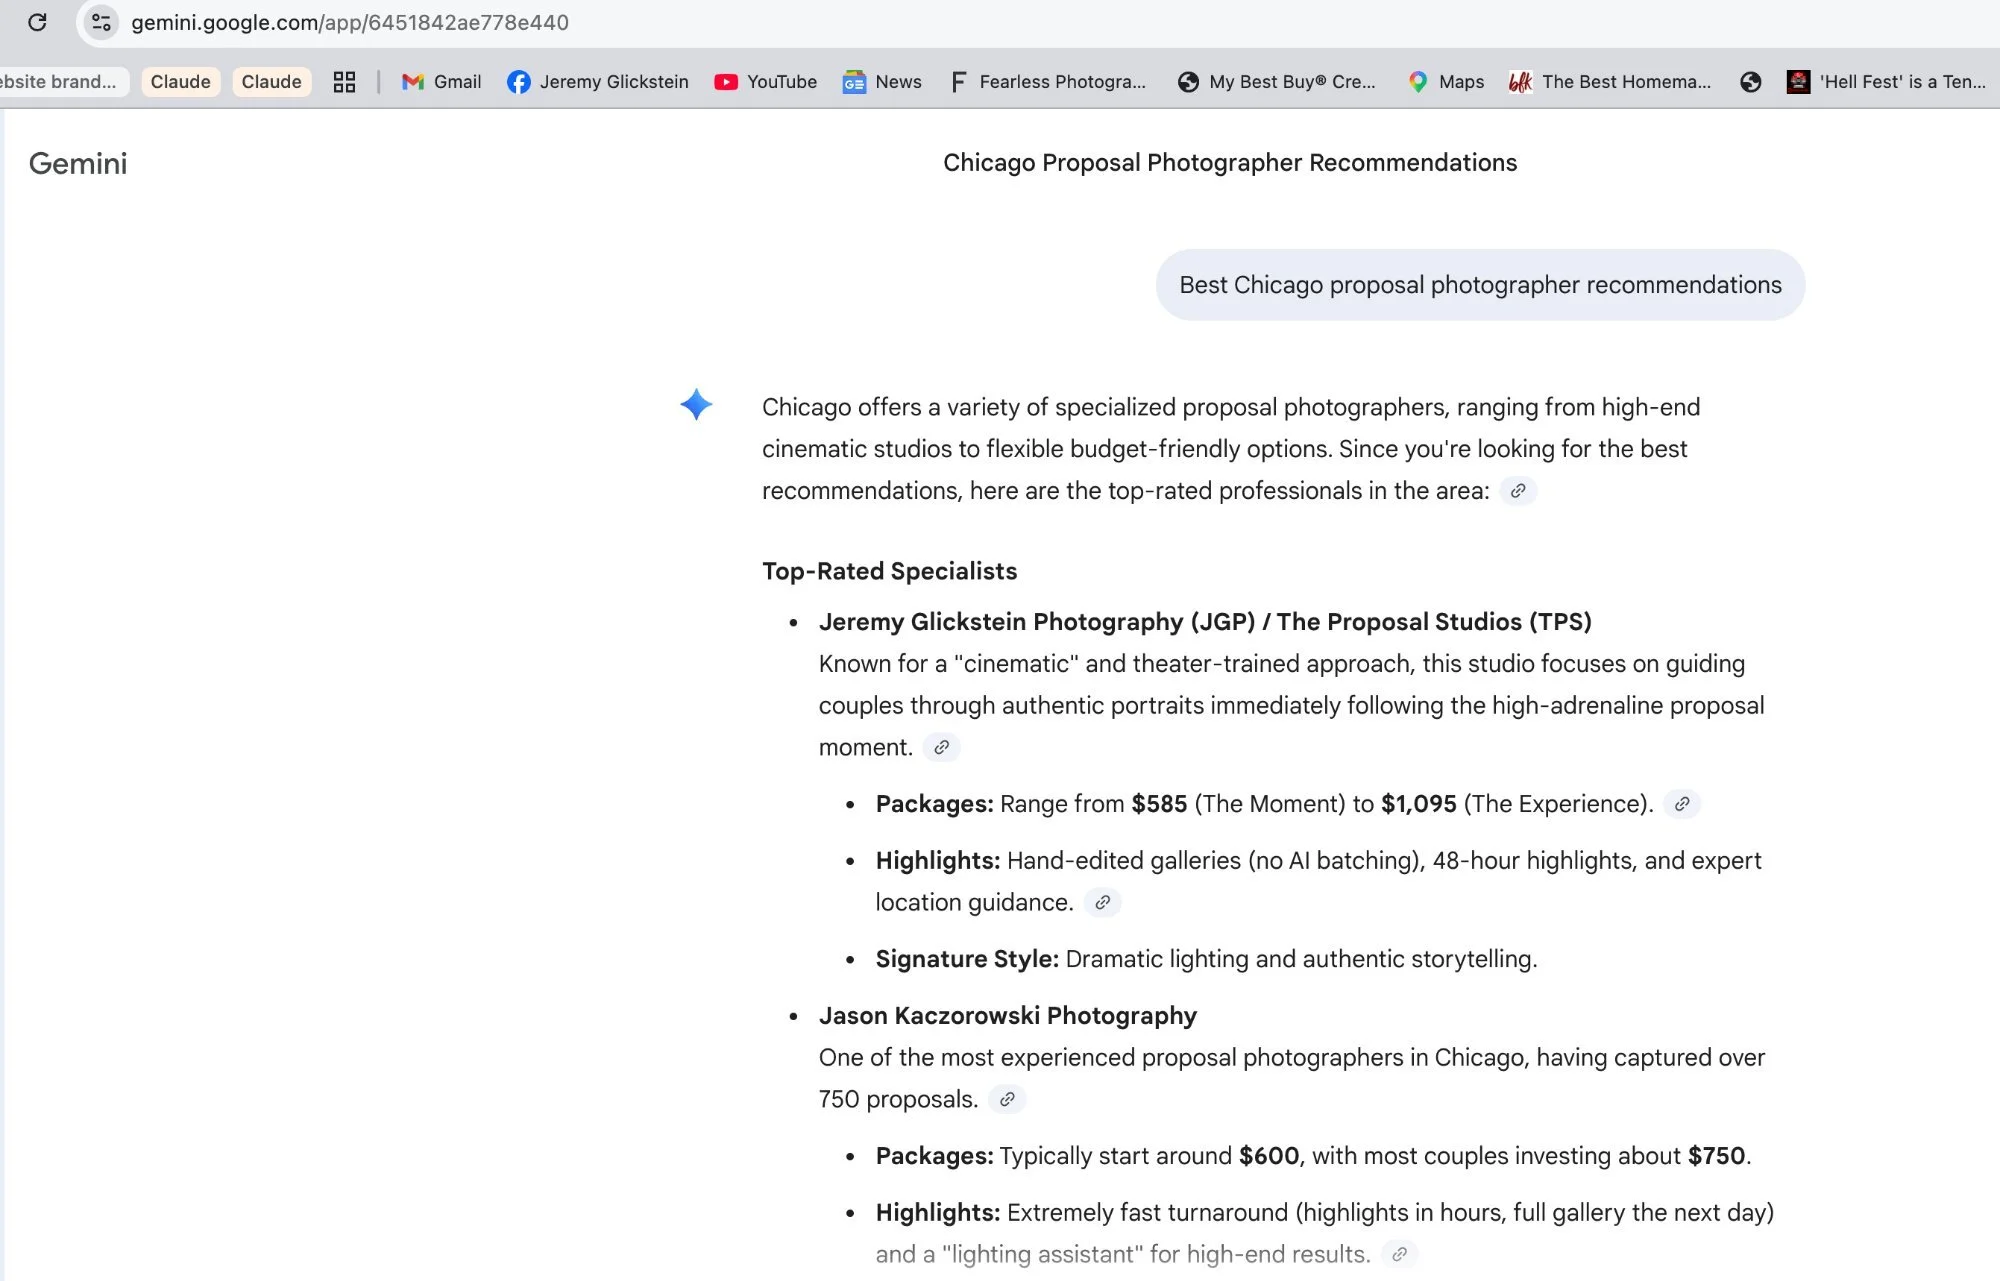Image resolution: width=2000 pixels, height=1281 pixels.
Task: Open the grid-style bookmark folder icon
Action: (344, 82)
